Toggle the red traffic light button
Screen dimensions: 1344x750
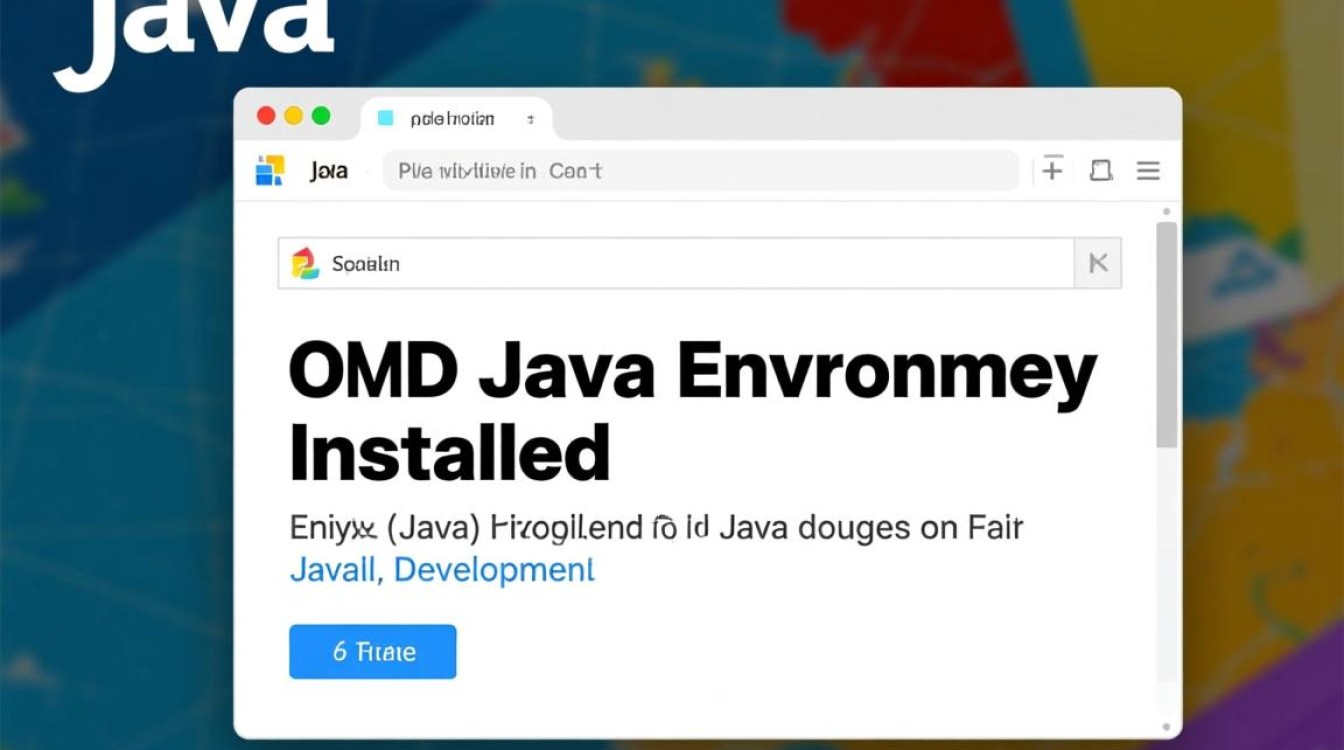[266, 115]
